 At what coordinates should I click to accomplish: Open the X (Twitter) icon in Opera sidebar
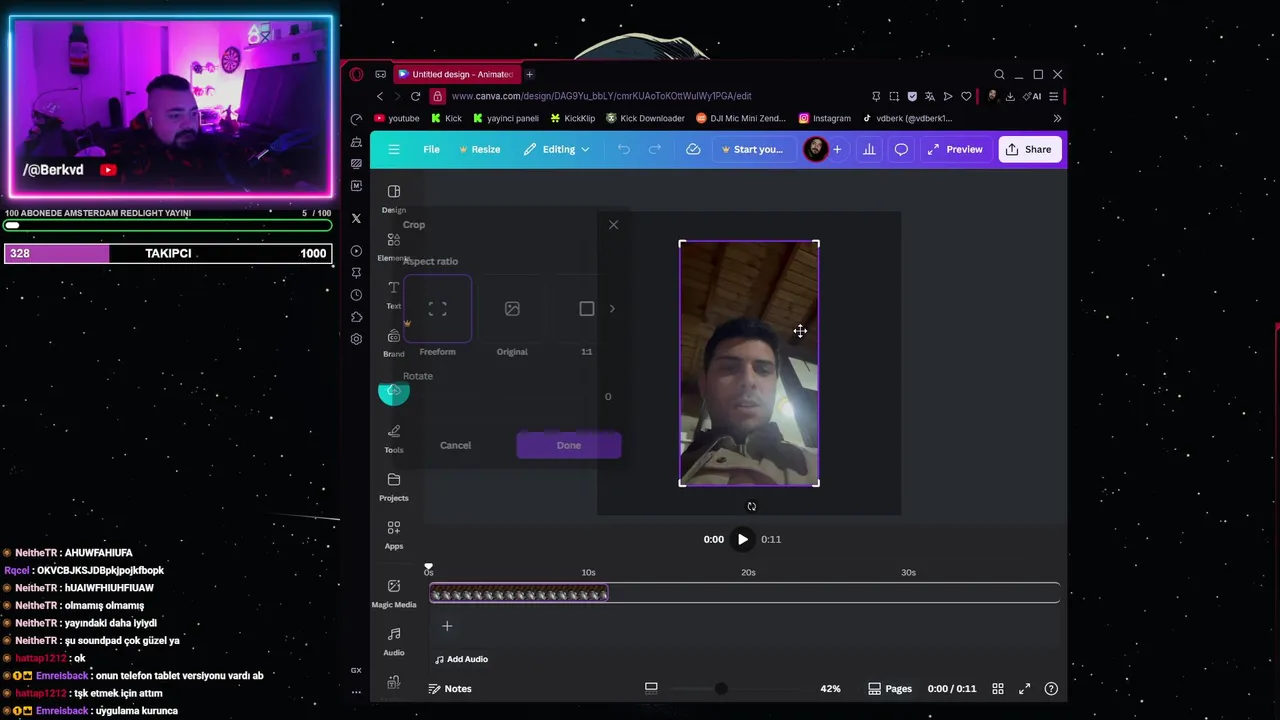click(x=356, y=217)
